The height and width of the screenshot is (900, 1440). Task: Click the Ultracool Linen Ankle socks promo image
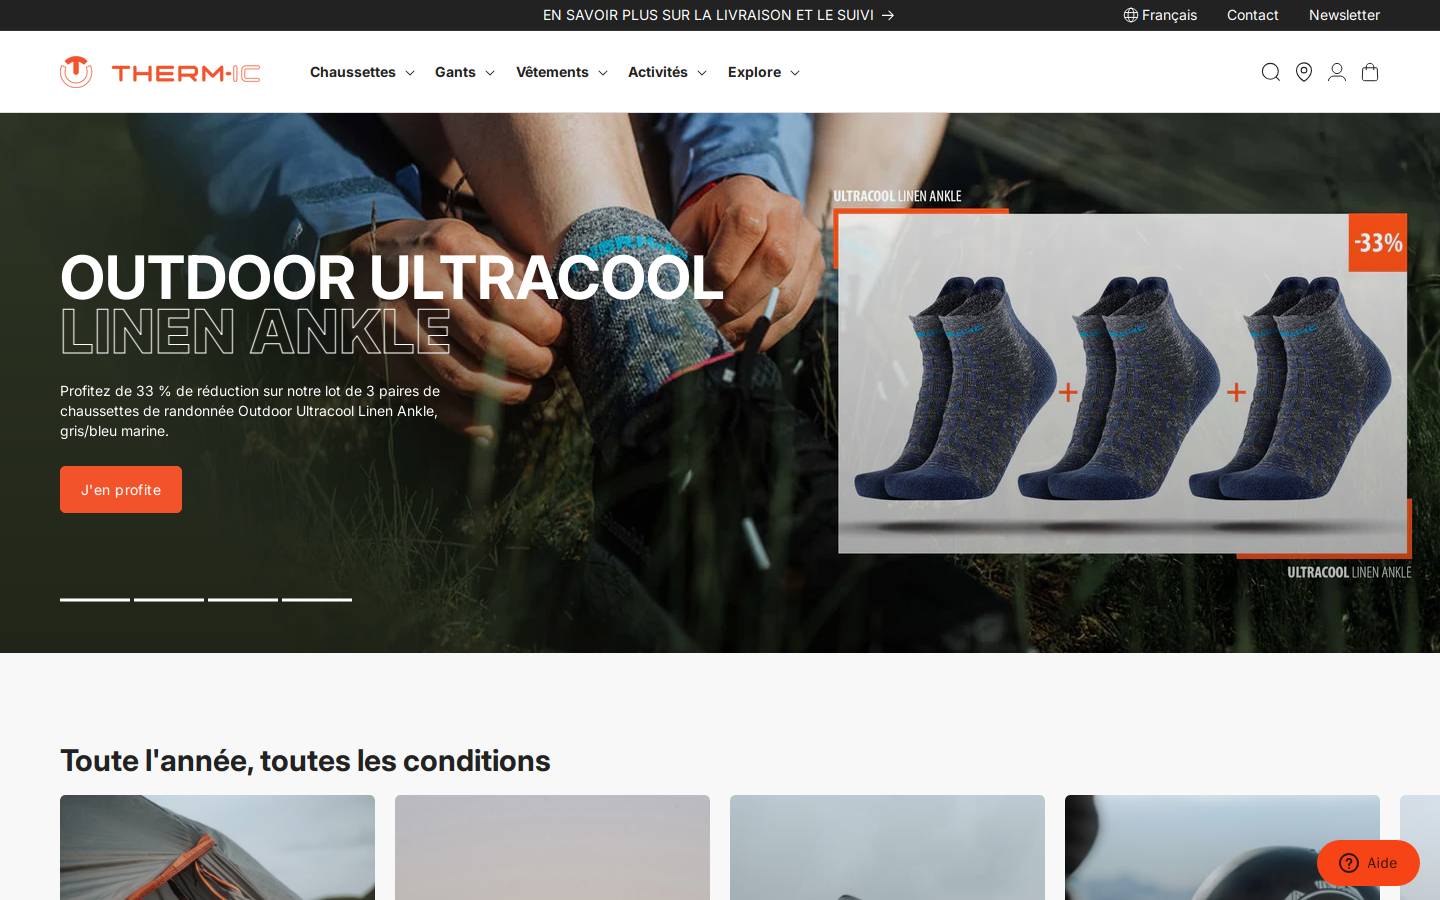[x=1122, y=384]
